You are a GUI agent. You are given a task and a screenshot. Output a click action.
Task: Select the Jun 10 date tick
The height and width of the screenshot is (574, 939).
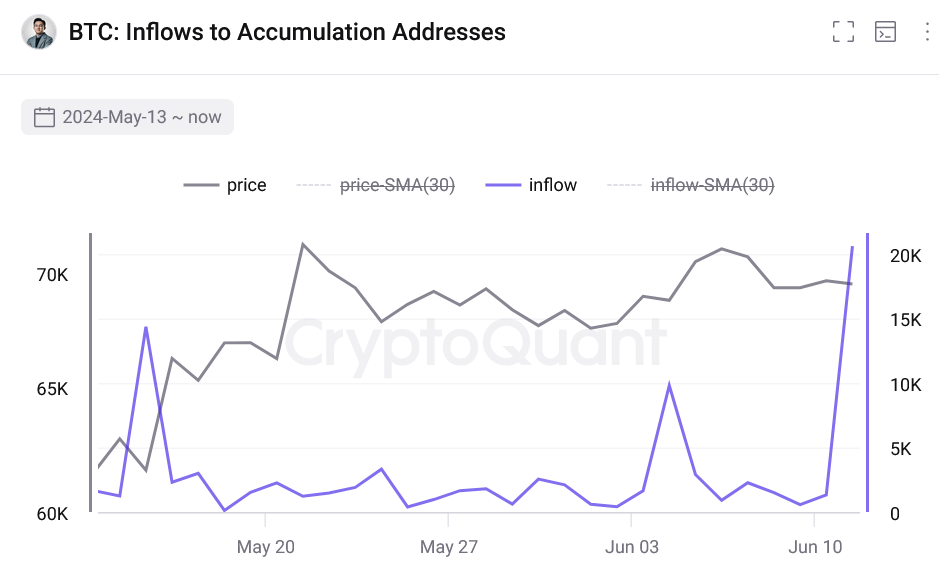tap(815, 547)
